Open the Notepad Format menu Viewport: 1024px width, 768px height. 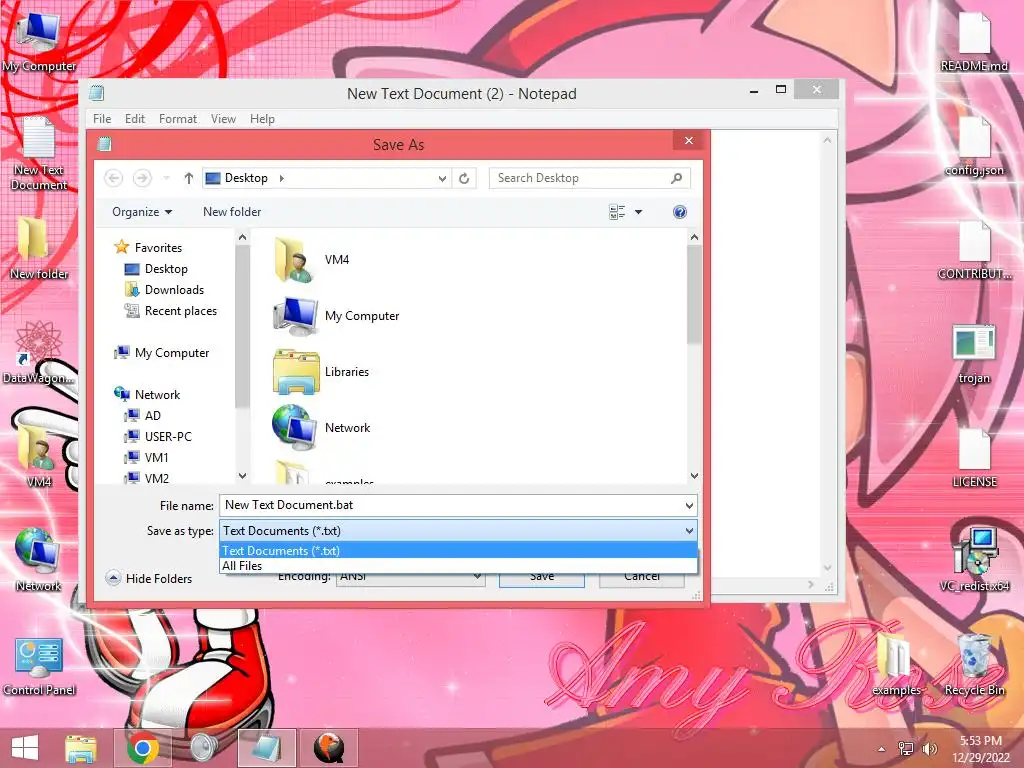coord(178,119)
